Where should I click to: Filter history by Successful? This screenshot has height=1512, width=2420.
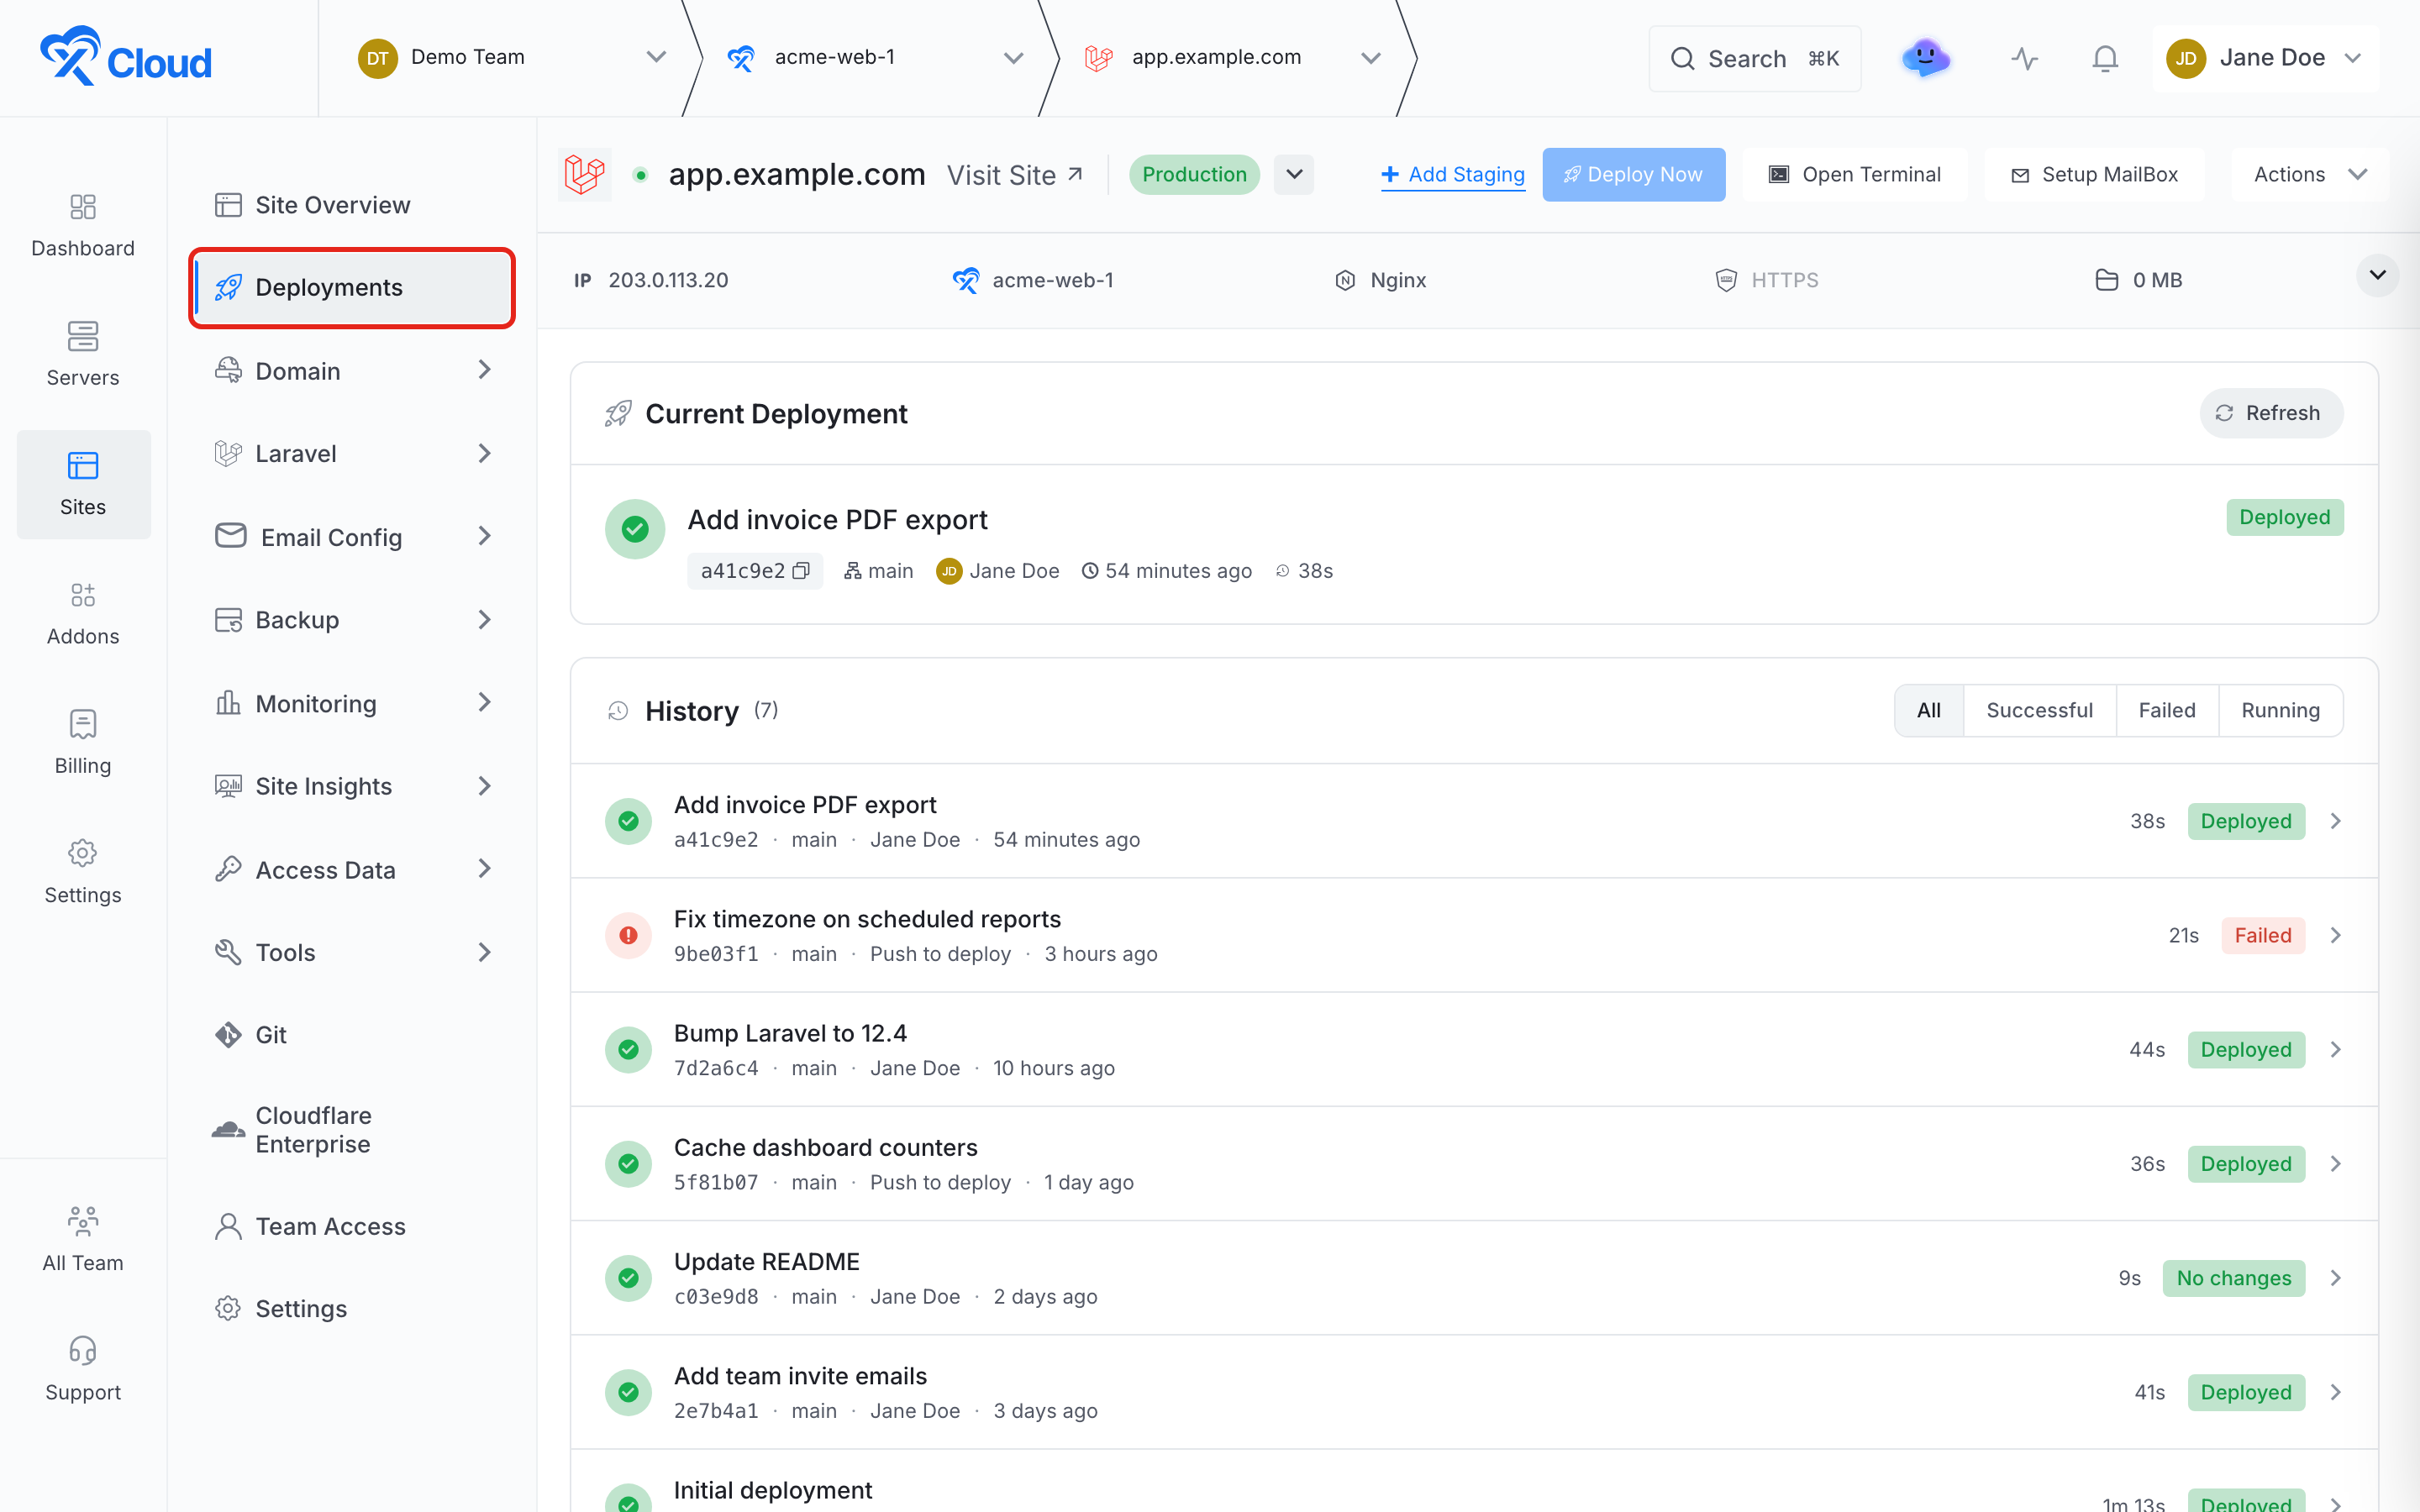point(2039,711)
